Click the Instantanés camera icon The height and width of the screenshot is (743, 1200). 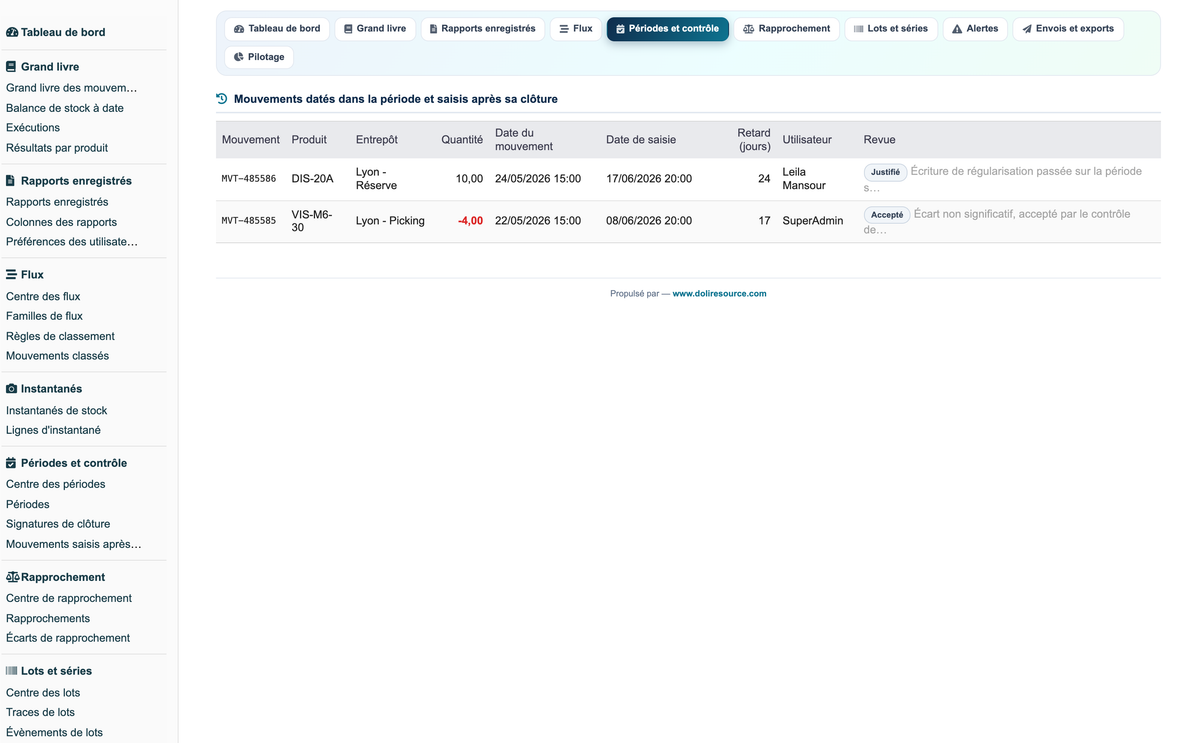[x=12, y=389]
